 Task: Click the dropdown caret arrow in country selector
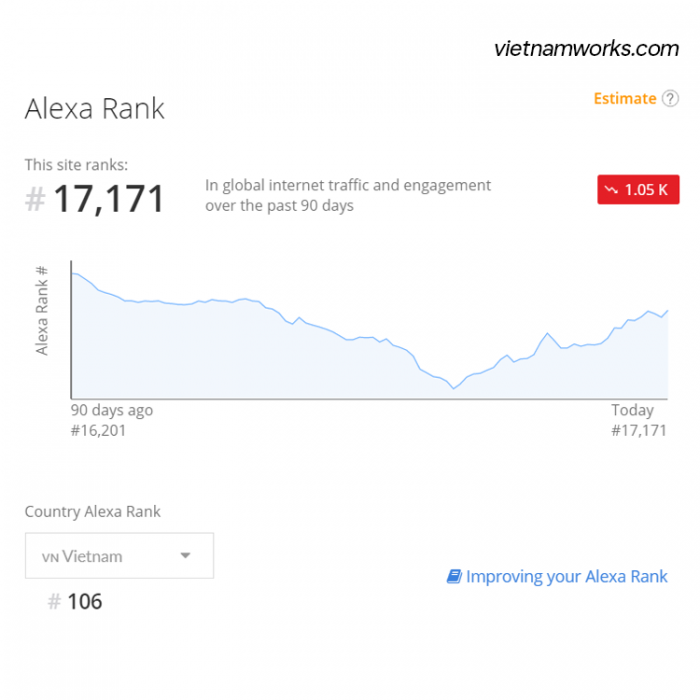185,556
